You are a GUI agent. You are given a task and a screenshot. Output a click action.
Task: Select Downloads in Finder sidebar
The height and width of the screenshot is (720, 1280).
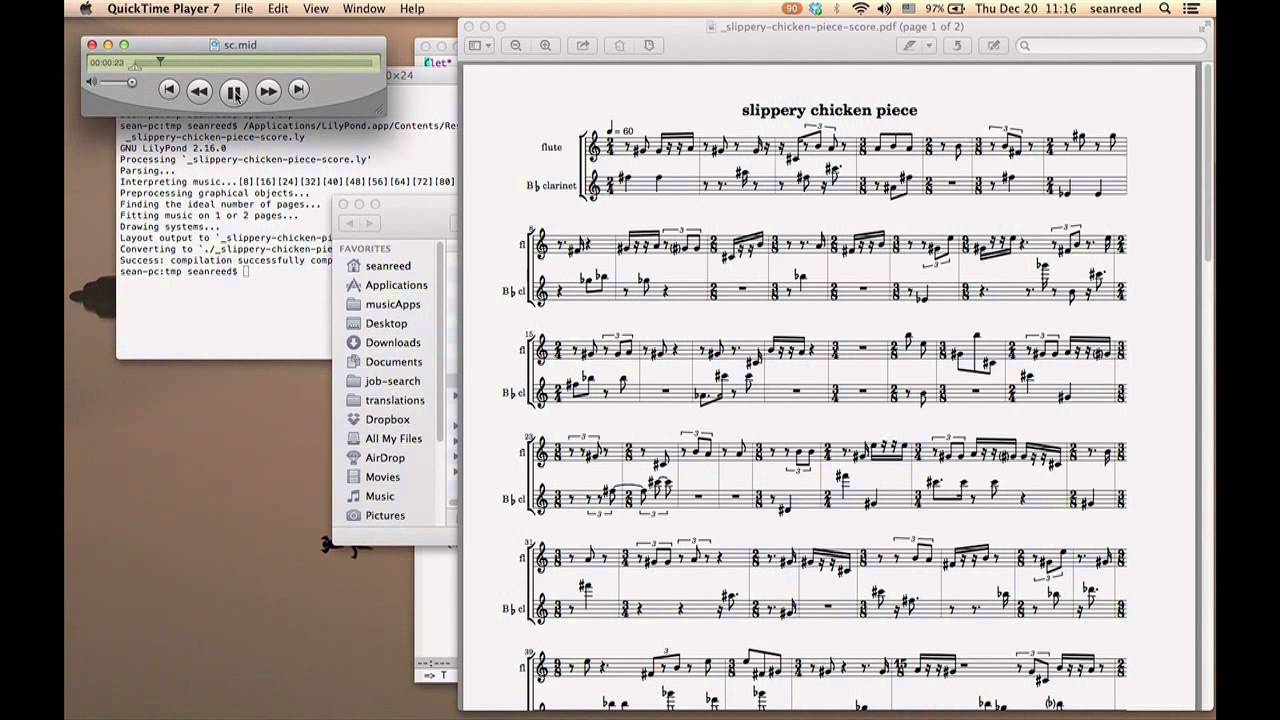coord(393,342)
